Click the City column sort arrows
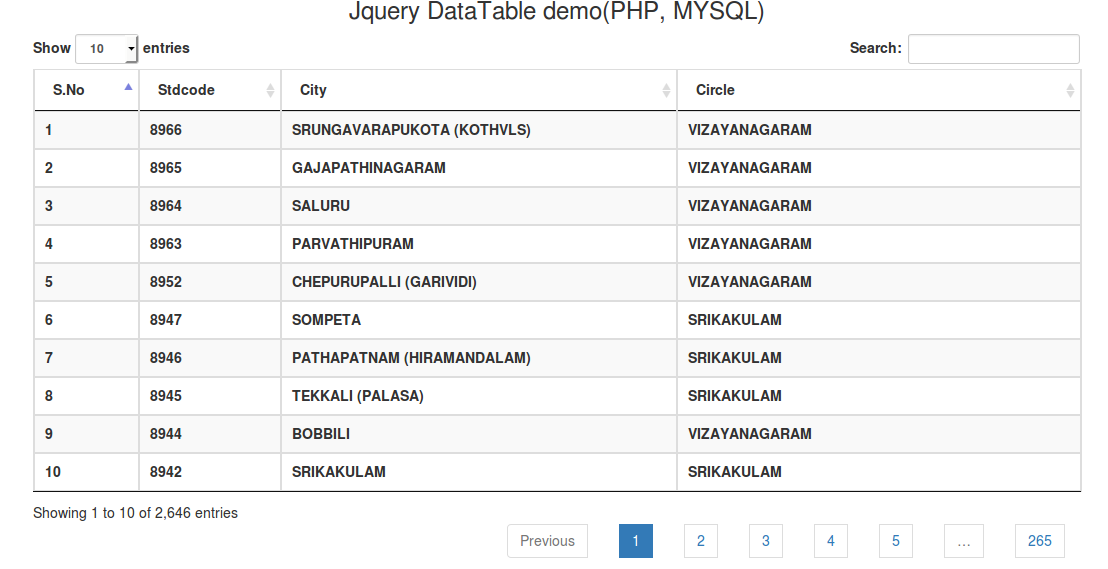 (x=666, y=90)
